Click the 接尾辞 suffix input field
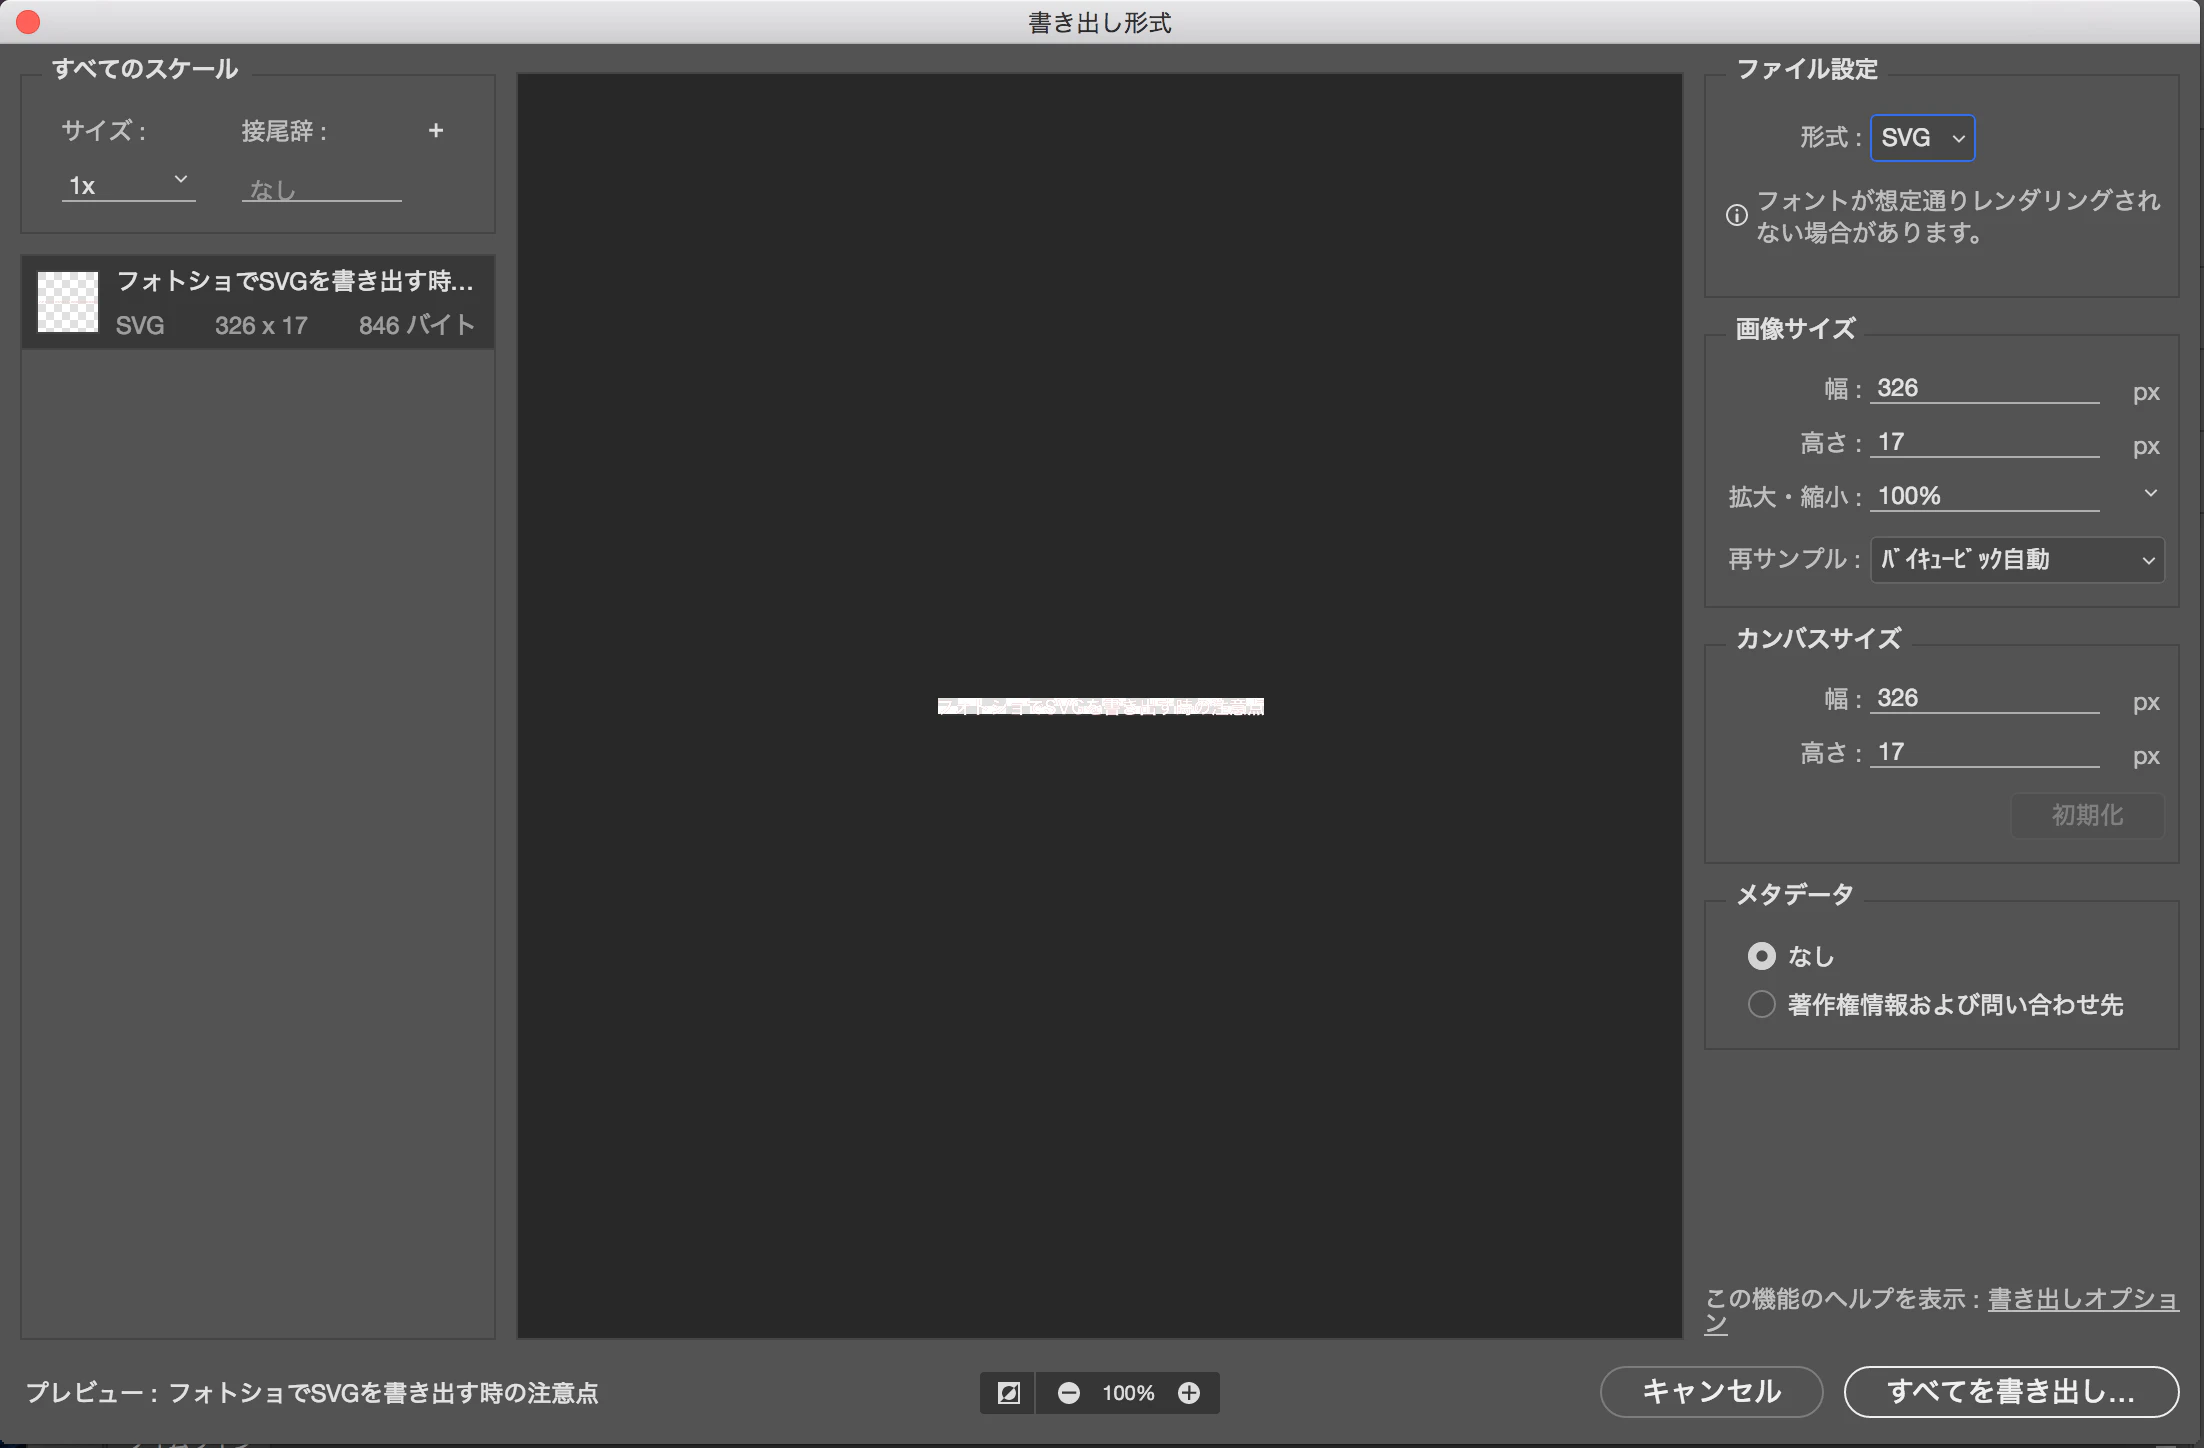Viewport: 2204px width, 1448px height. coord(322,188)
